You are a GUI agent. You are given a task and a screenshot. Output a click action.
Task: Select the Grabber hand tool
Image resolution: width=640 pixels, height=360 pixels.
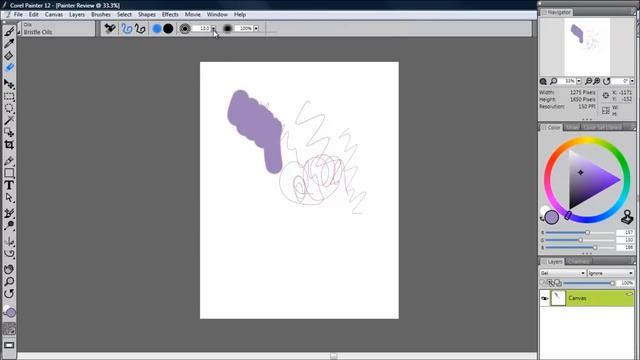point(9,269)
